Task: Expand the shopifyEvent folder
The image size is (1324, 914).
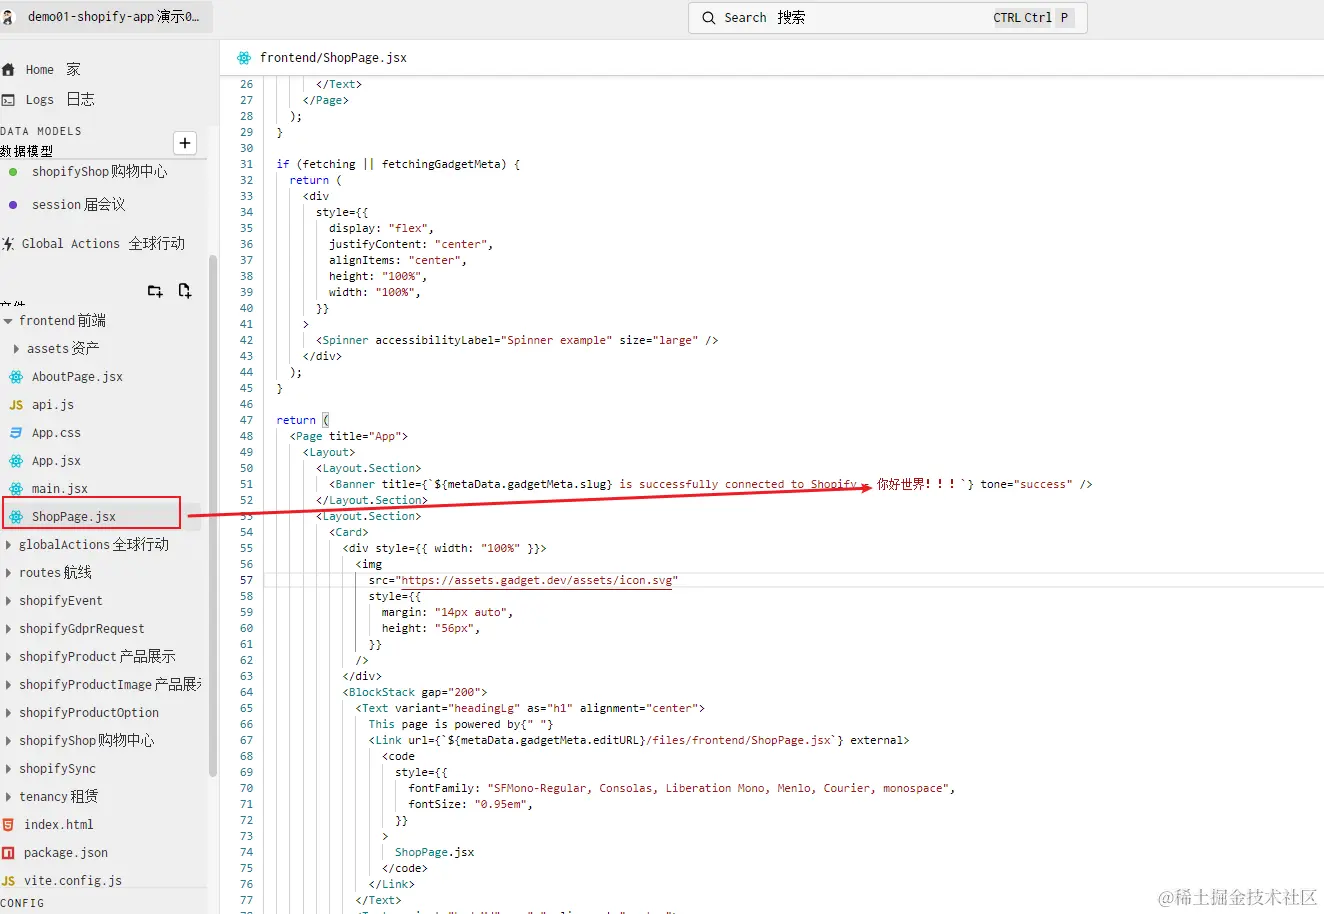Action: pos(8,601)
